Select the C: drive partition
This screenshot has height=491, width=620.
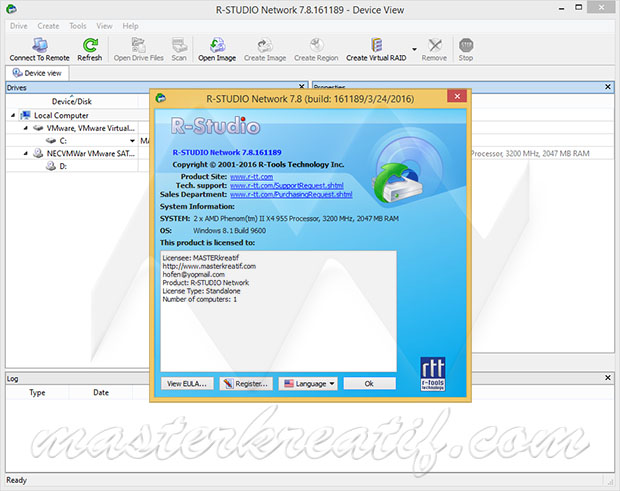pyautogui.click(x=63, y=141)
